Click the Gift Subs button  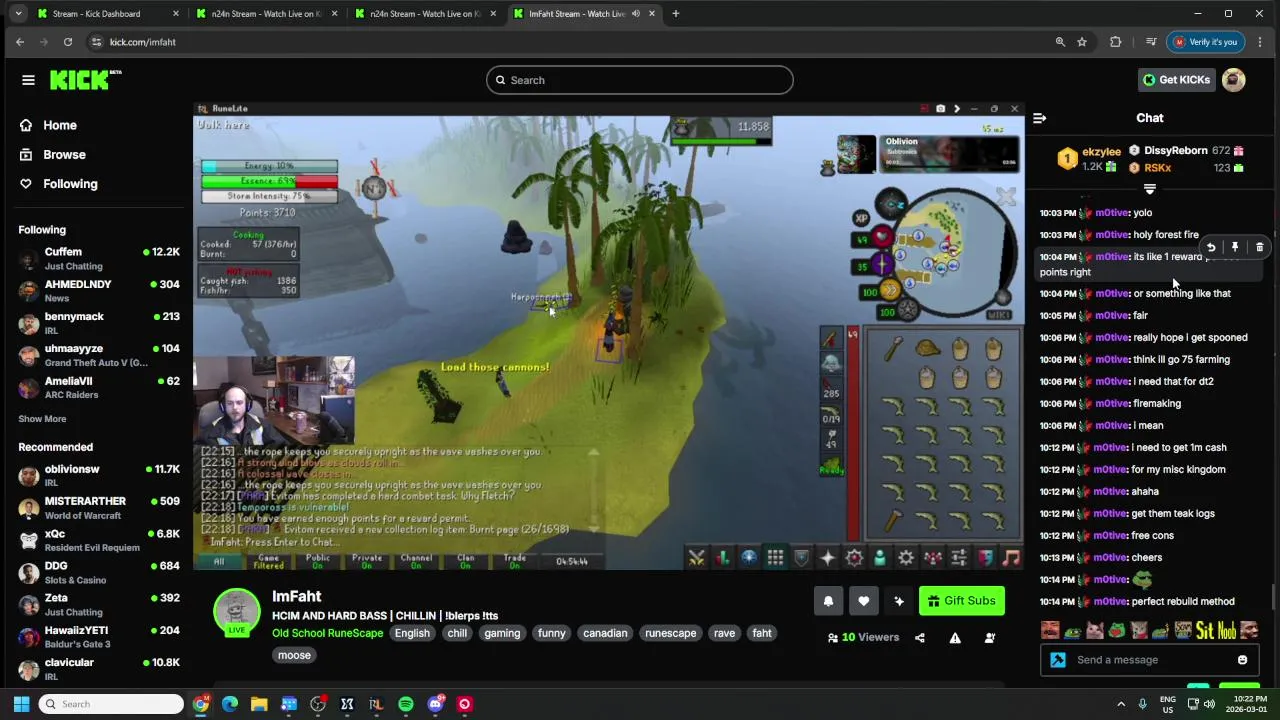pos(961,601)
